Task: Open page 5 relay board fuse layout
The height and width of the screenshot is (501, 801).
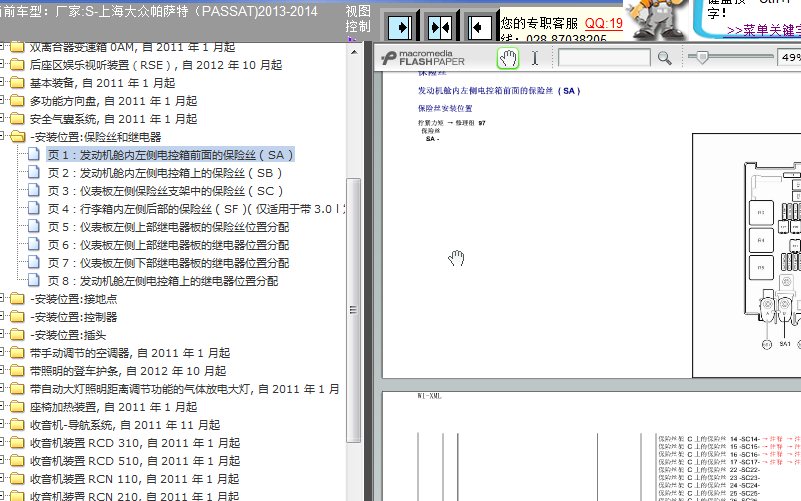Action: pos(169,227)
